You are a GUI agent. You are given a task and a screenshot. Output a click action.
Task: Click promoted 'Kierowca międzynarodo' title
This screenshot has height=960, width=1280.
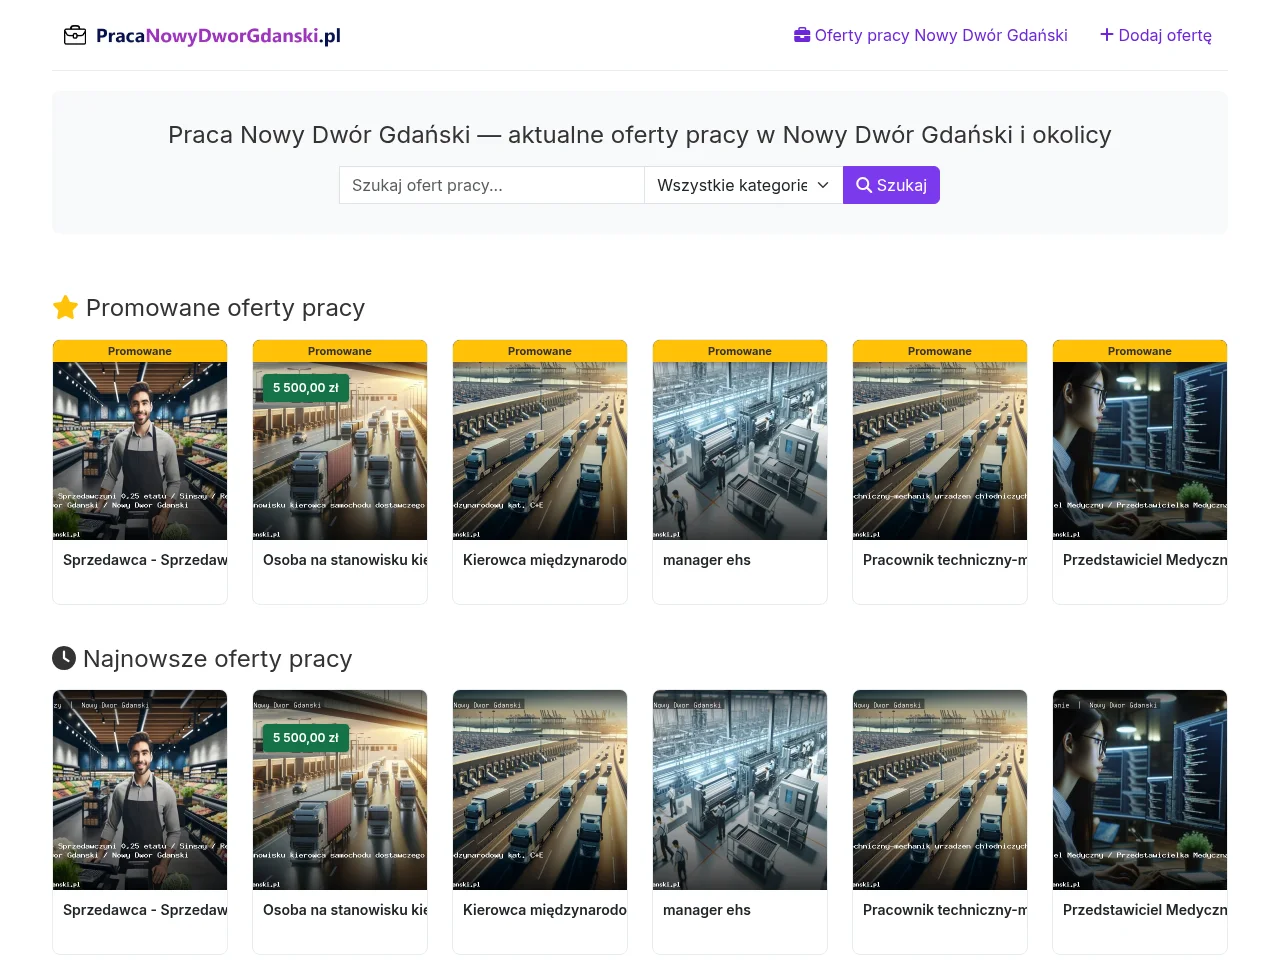pos(545,560)
